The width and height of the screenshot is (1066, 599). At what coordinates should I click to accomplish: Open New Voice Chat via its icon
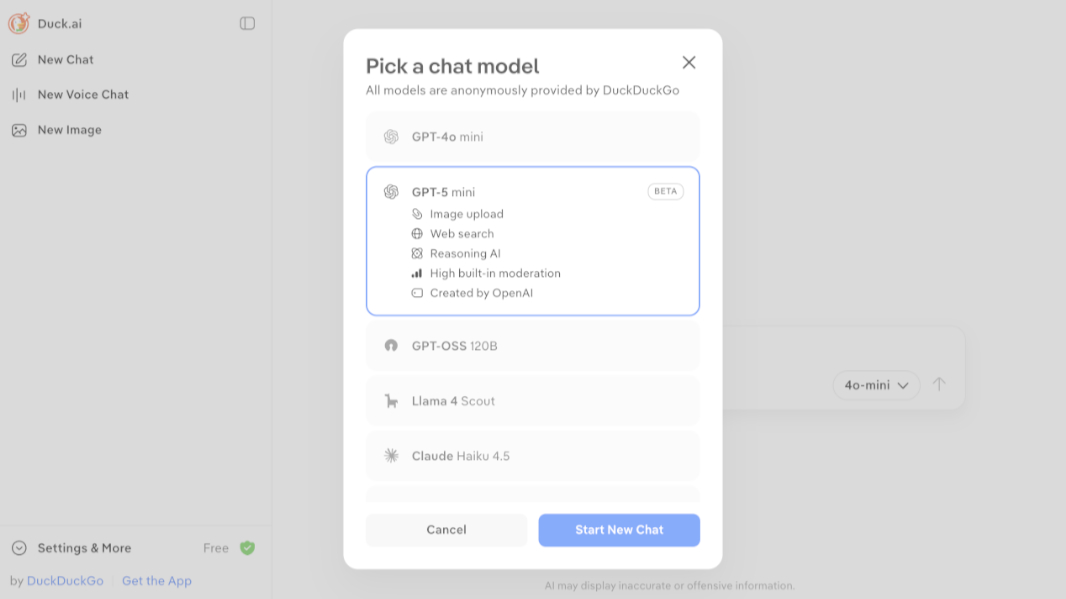[20, 94]
